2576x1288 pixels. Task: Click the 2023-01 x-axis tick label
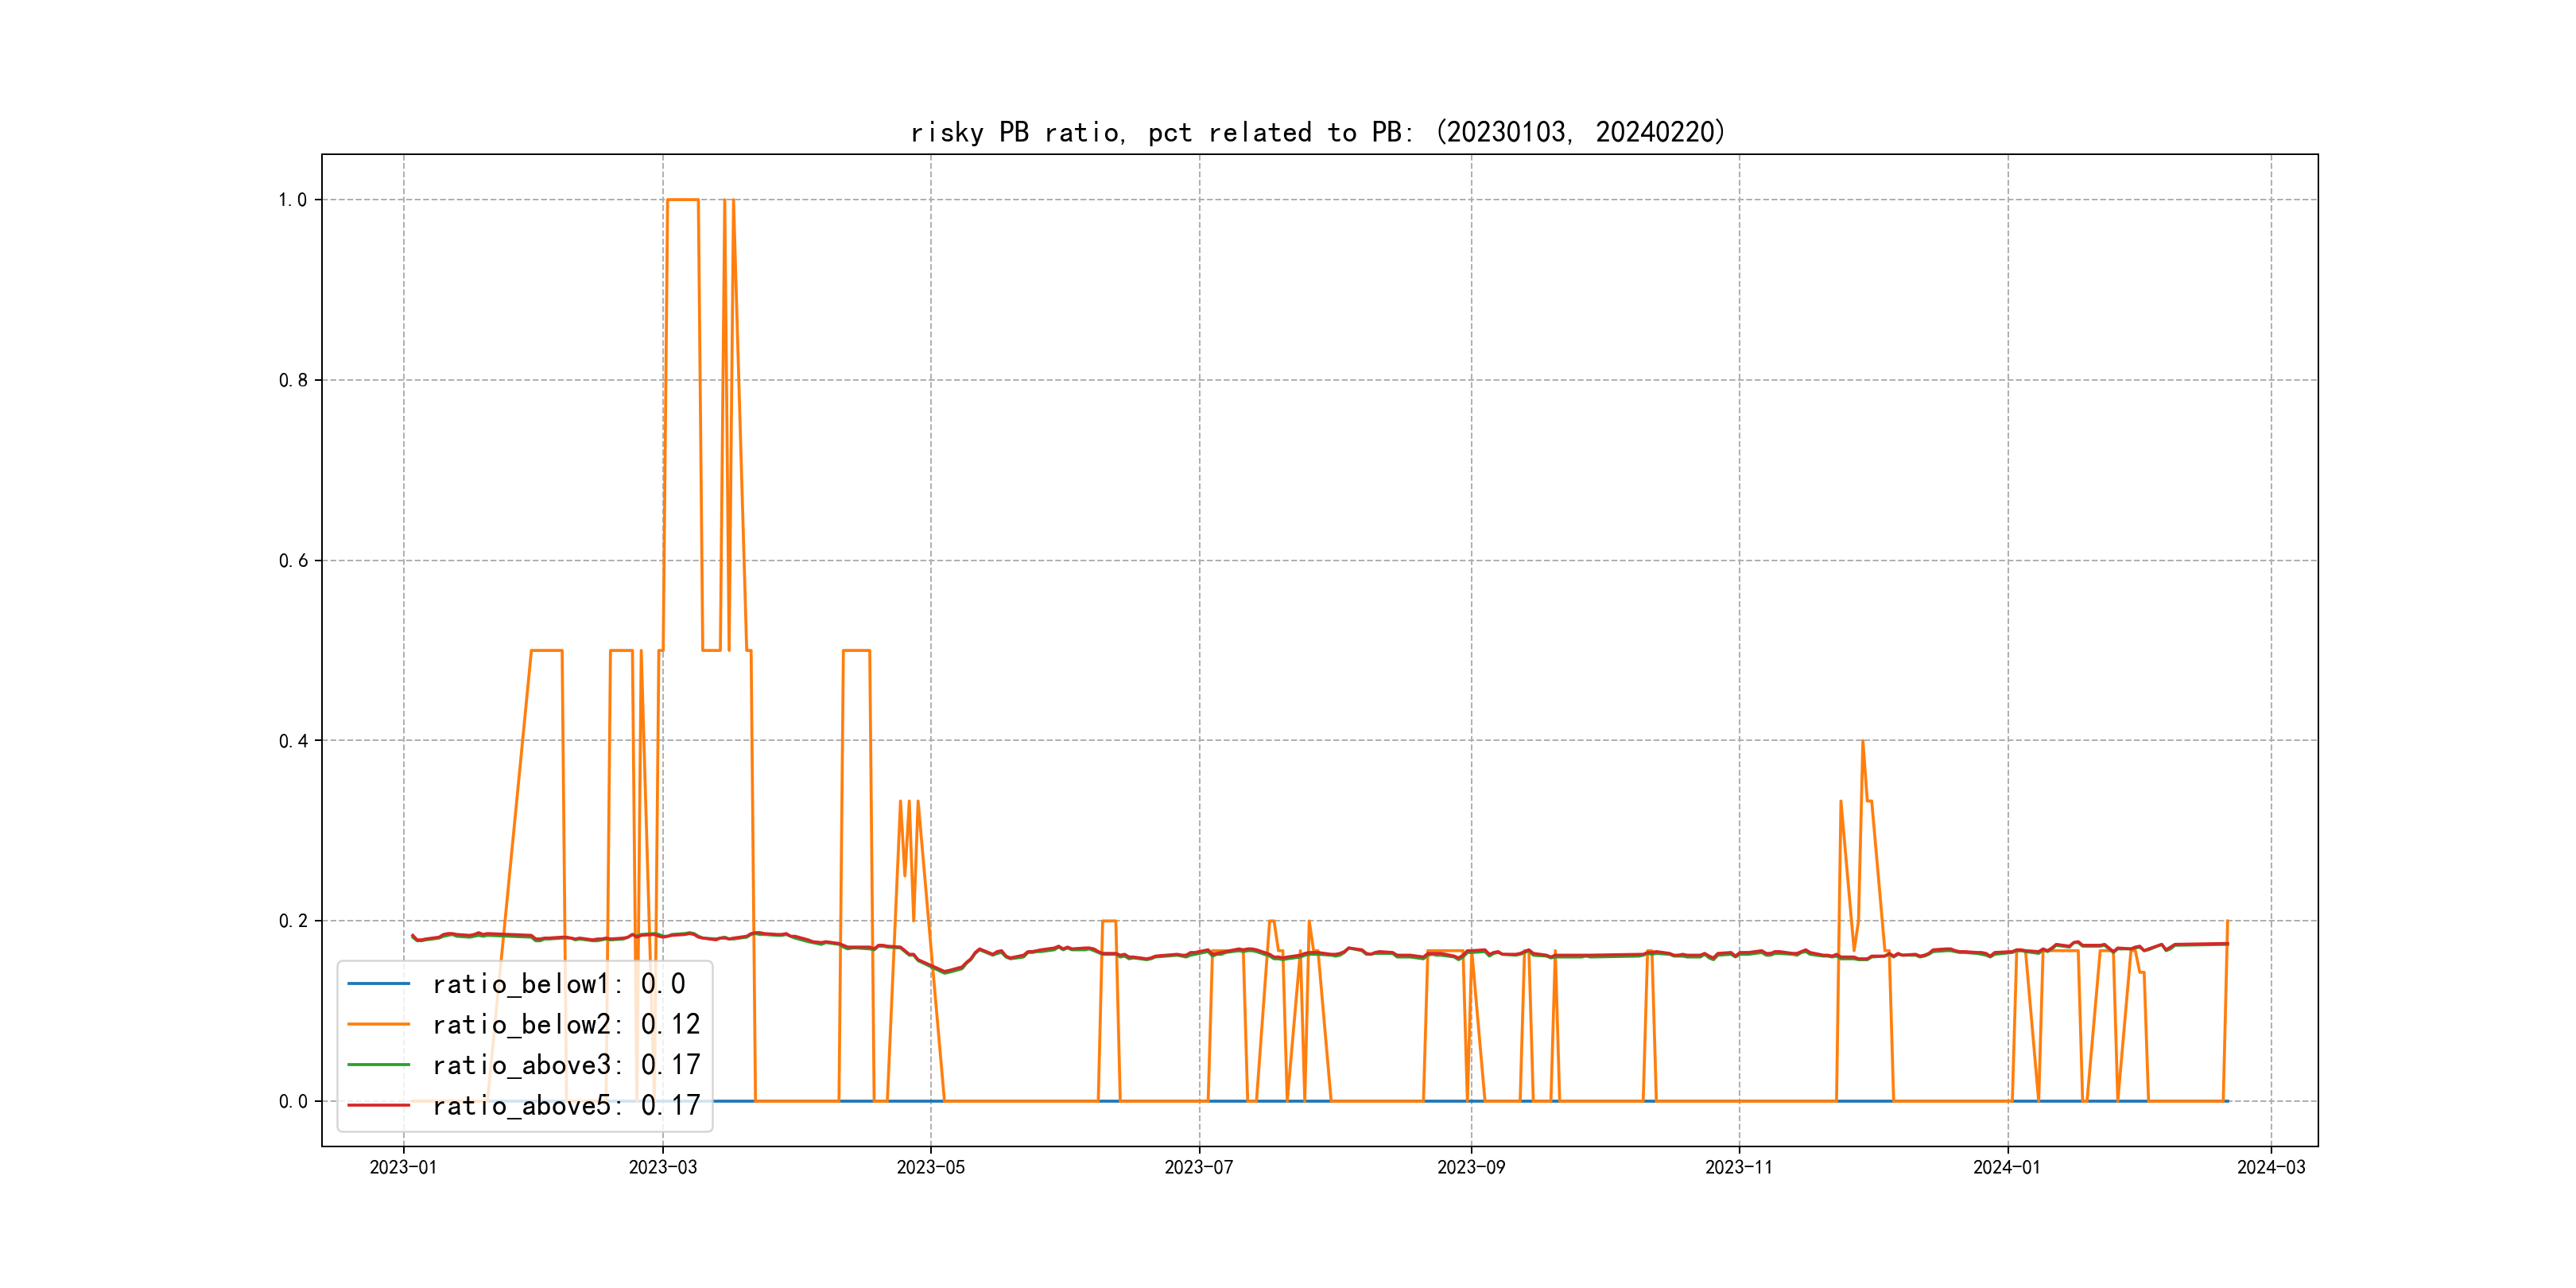(x=403, y=1167)
